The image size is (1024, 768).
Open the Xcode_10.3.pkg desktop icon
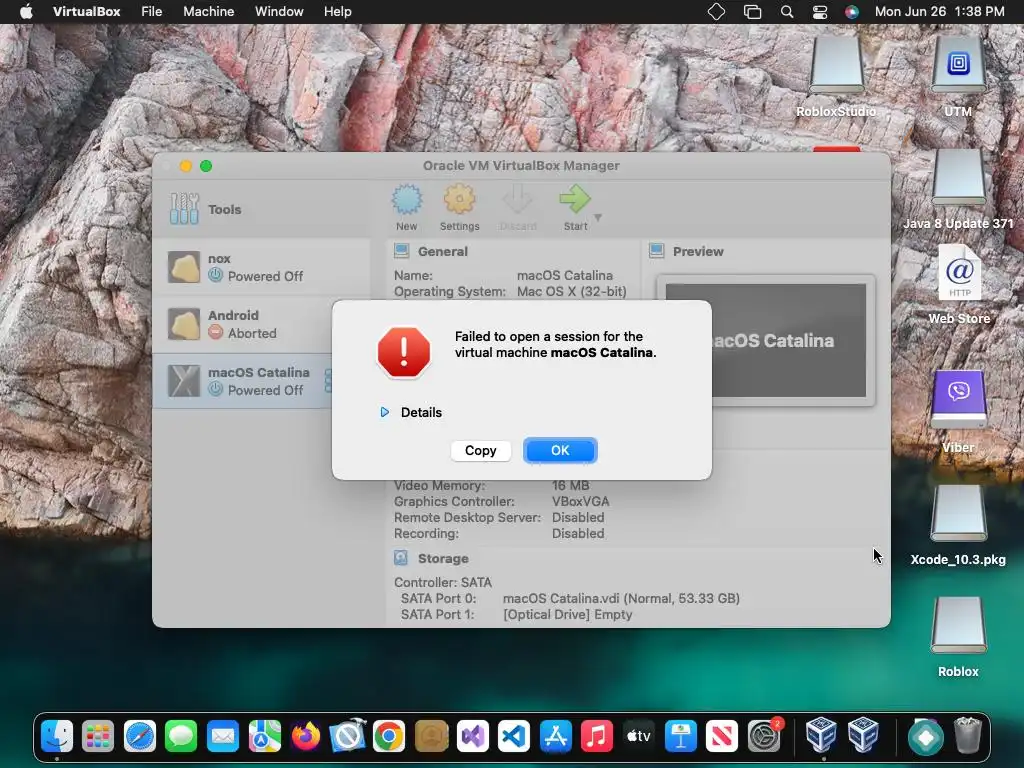(x=958, y=513)
